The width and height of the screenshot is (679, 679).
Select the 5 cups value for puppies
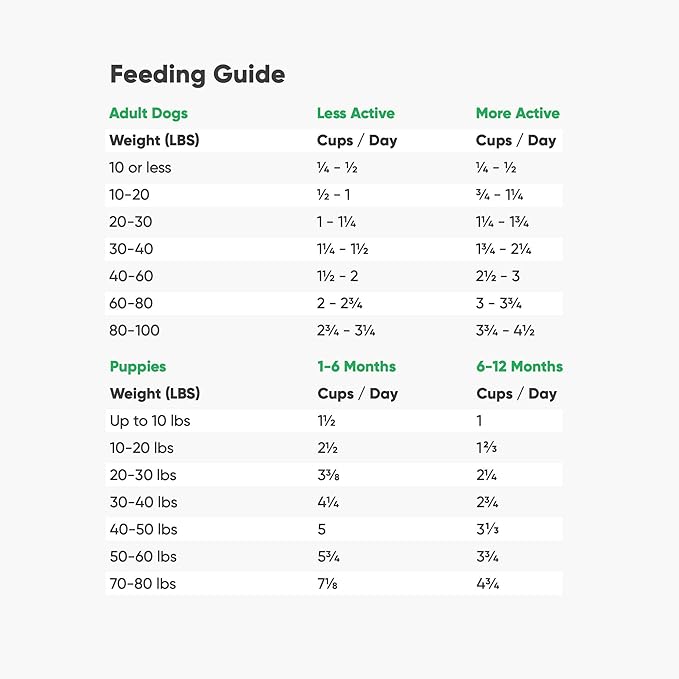tap(321, 529)
